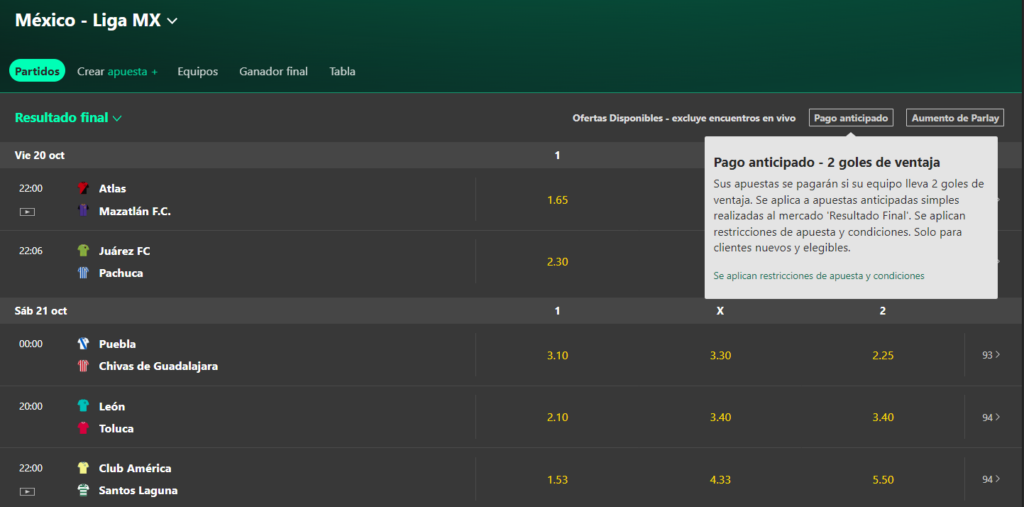Click the 22:06 kickoff time for Juárez FC

pyautogui.click(x=31, y=251)
